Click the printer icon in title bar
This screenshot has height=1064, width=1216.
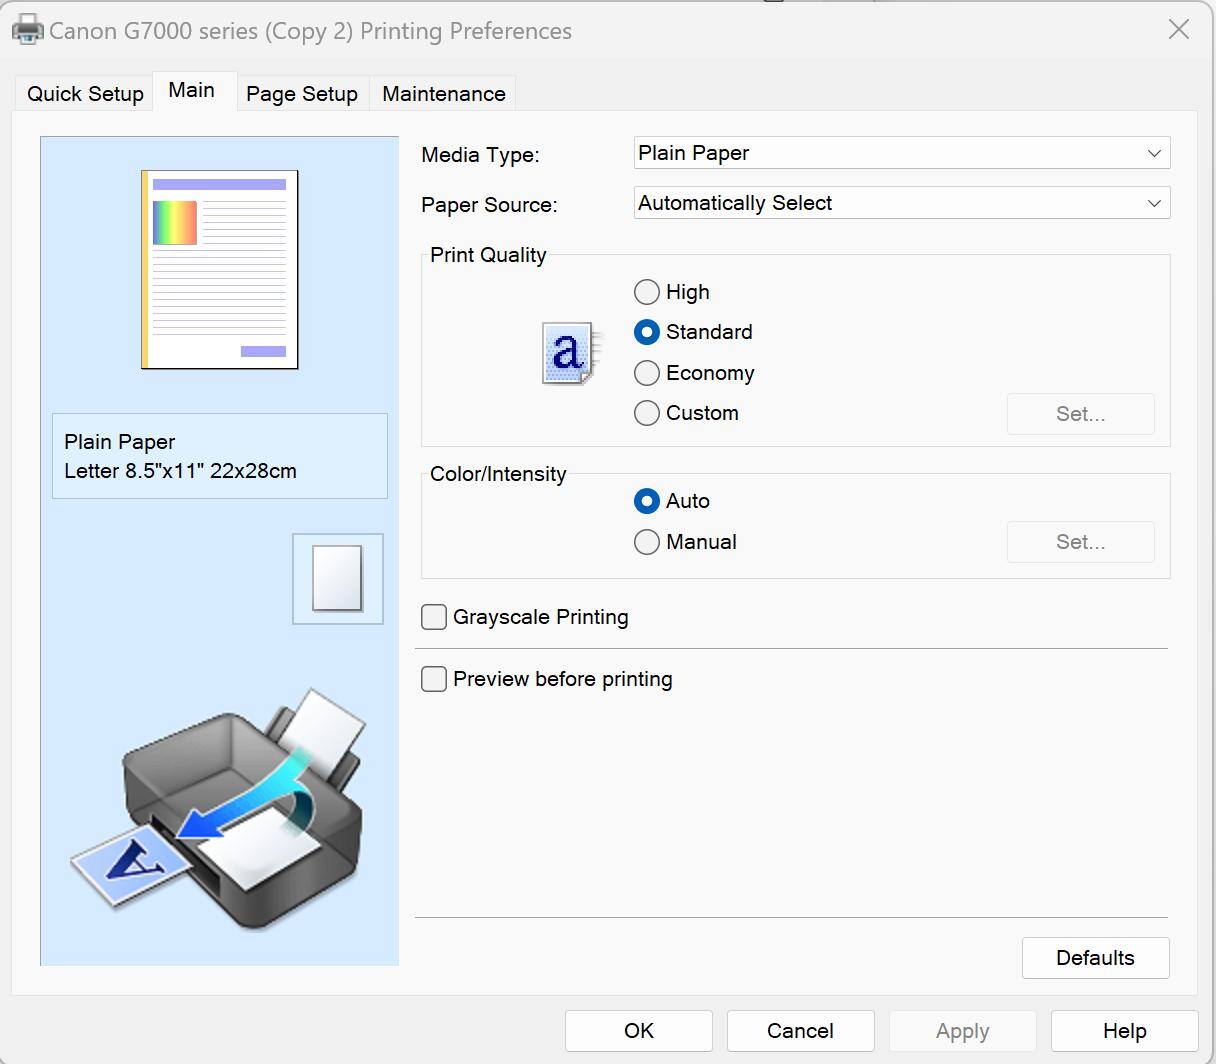27,30
